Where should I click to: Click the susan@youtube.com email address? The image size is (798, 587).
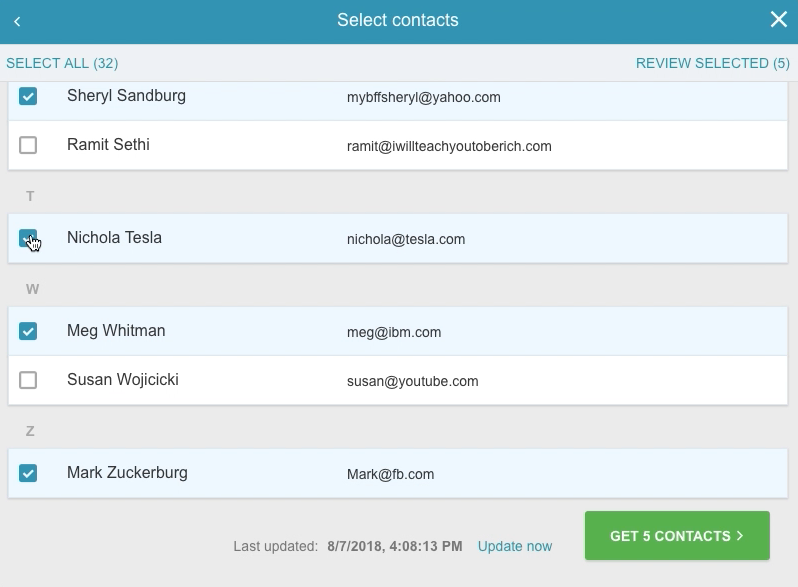413,381
